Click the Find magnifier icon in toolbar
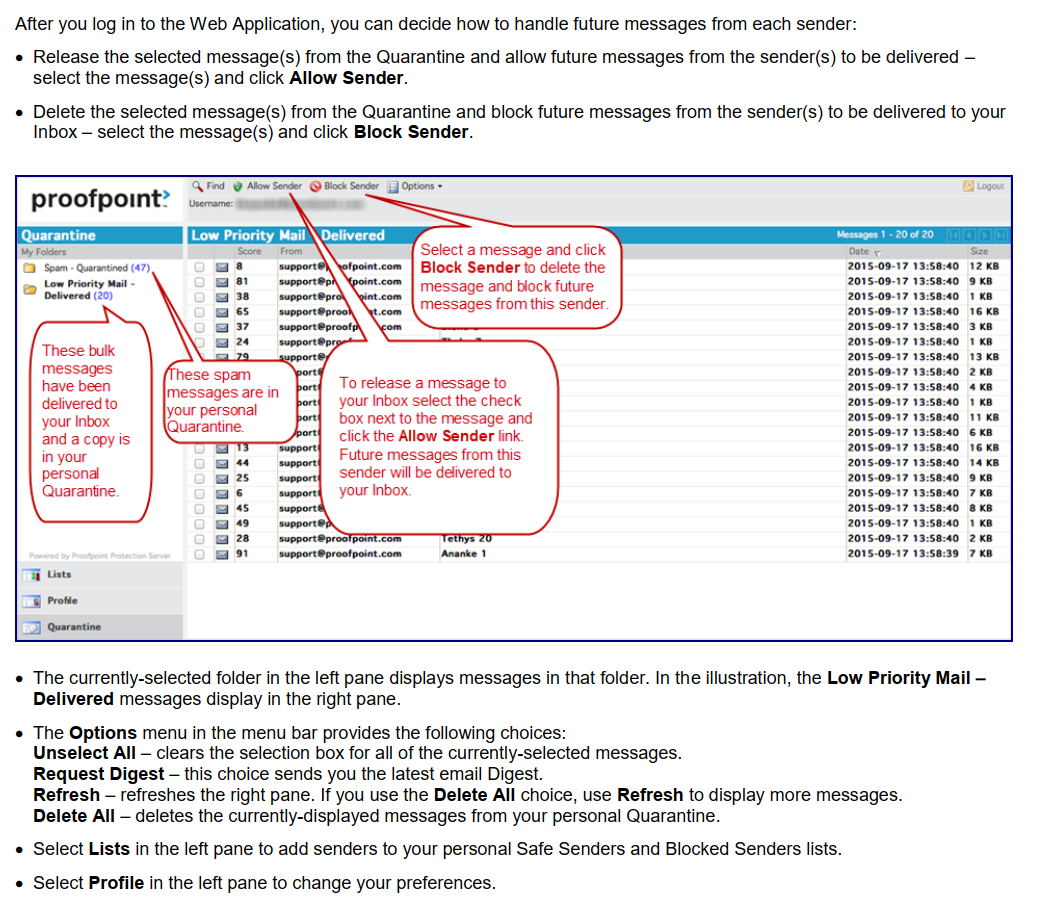 [x=197, y=186]
